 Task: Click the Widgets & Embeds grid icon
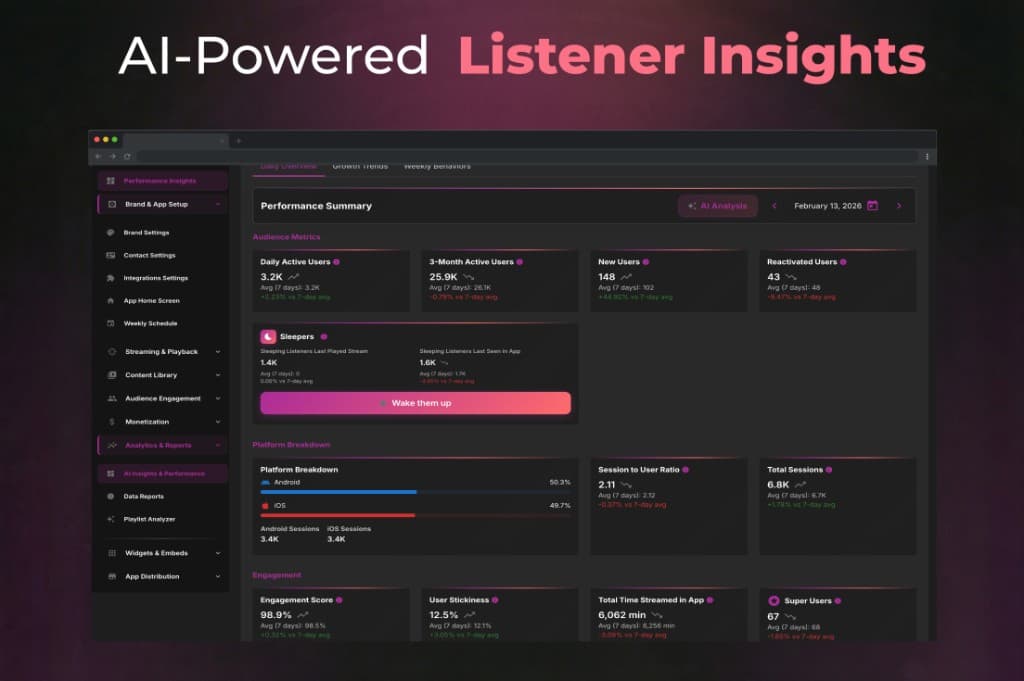(x=112, y=553)
